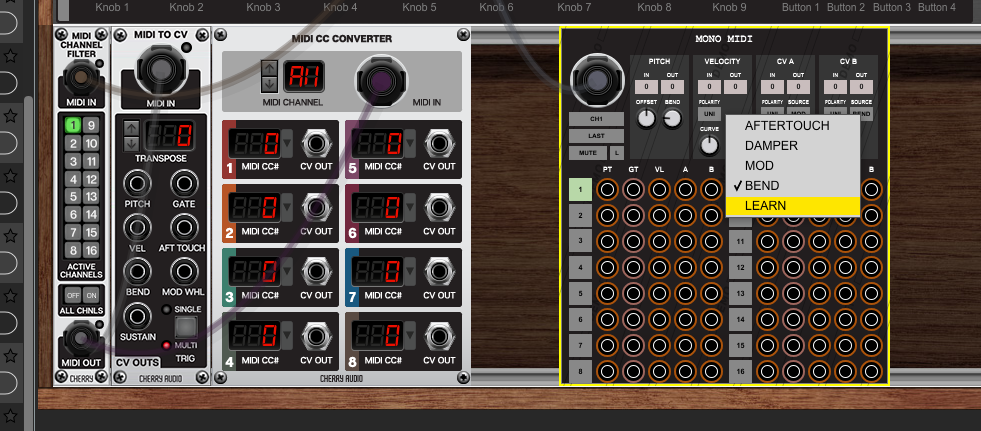981x431 pixels.
Task: Open the LAST note priority selector
Action: pos(596,136)
